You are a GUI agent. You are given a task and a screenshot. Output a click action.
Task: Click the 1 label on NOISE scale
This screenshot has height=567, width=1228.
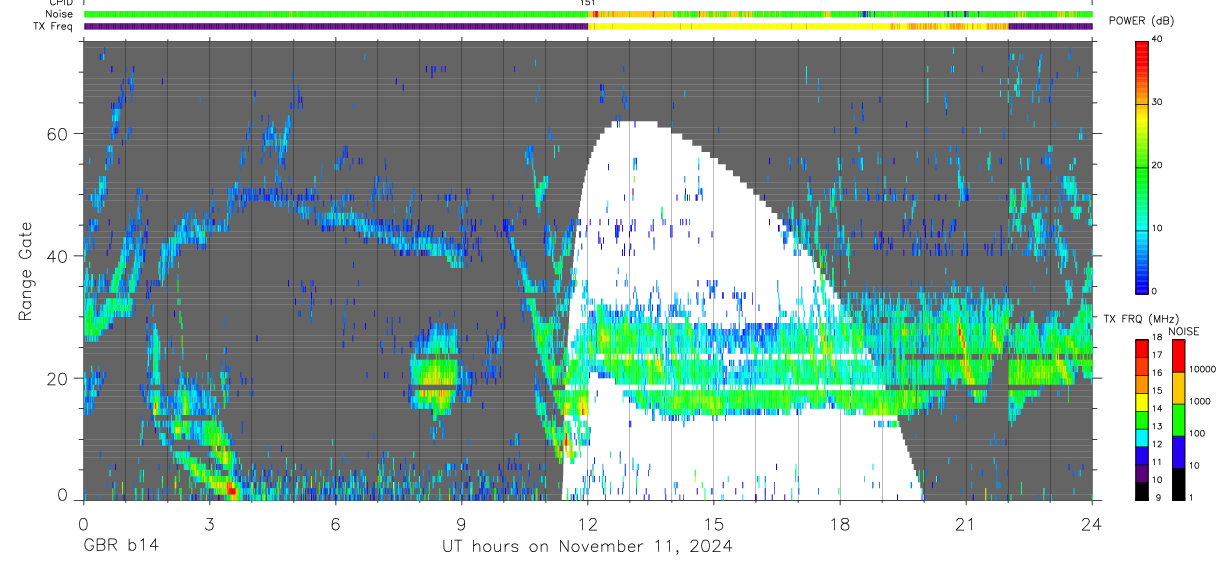click(1190, 497)
